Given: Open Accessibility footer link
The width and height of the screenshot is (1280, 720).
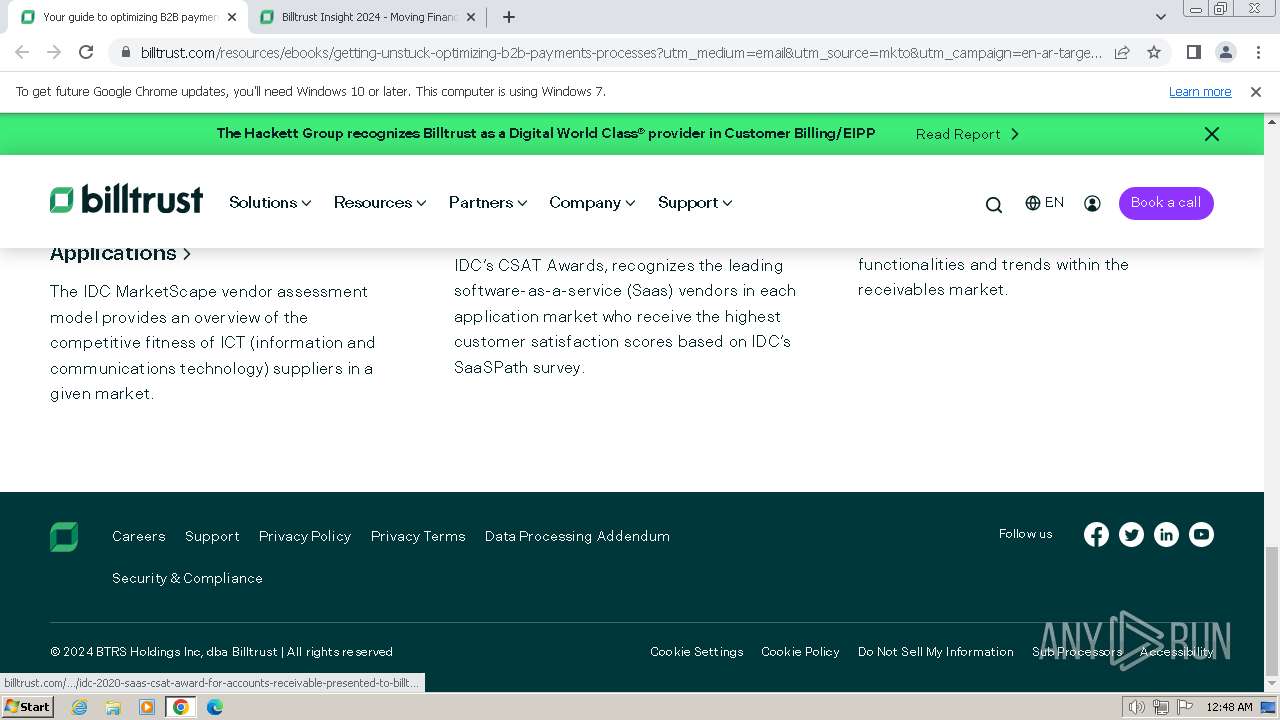Looking at the screenshot, I should tap(1177, 652).
